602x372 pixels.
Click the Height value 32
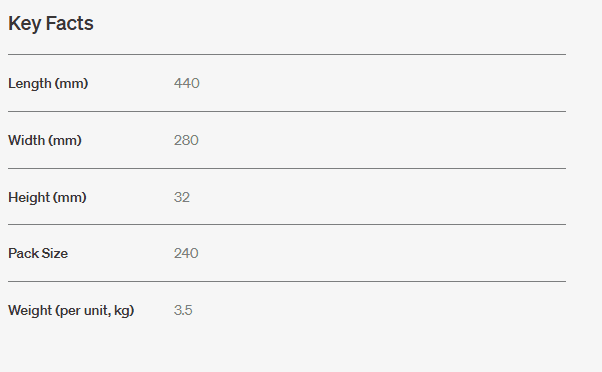tap(182, 197)
